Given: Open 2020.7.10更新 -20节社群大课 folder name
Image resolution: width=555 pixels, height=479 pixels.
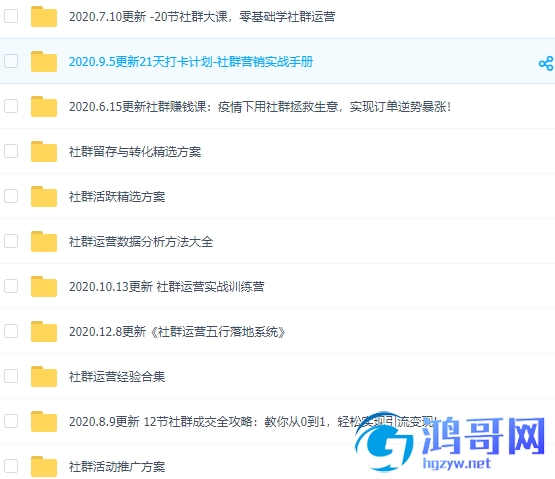Looking at the screenshot, I should click(x=202, y=17).
